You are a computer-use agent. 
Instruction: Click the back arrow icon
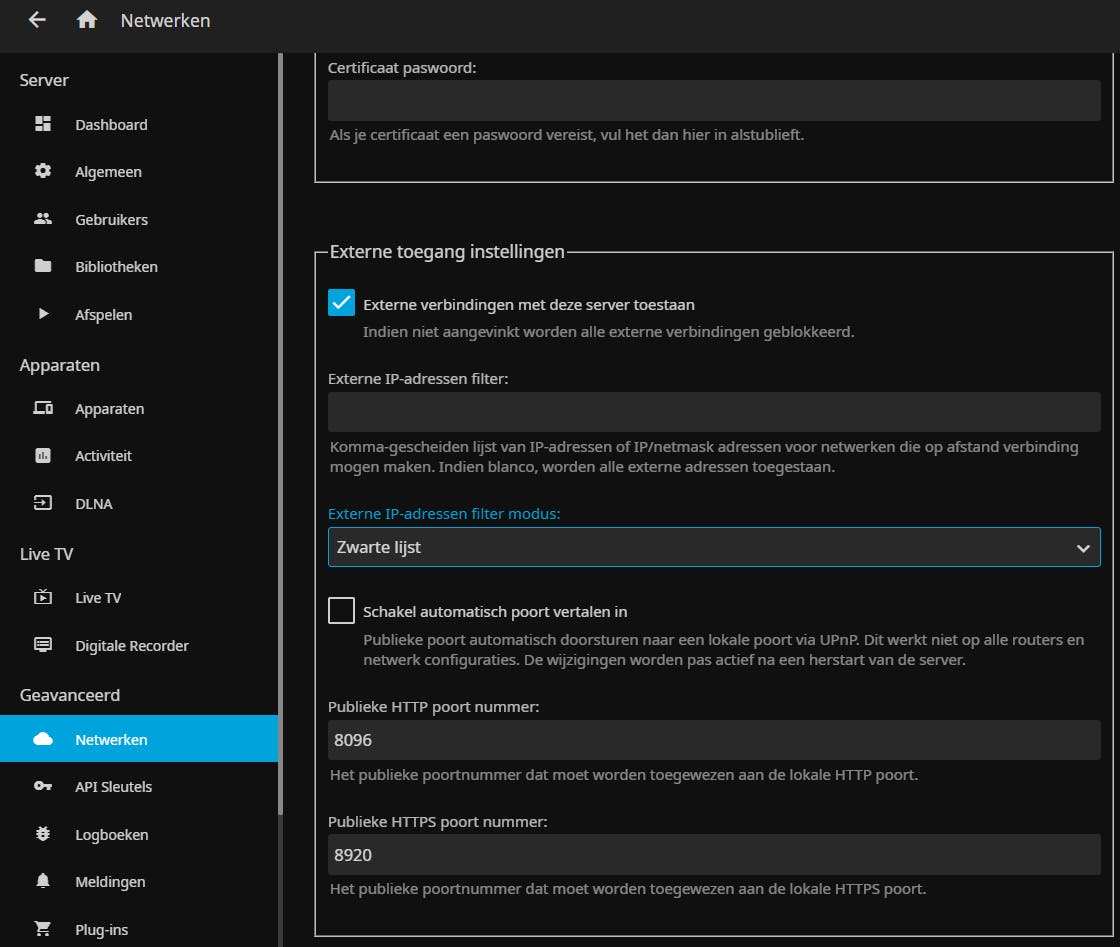tap(37, 20)
